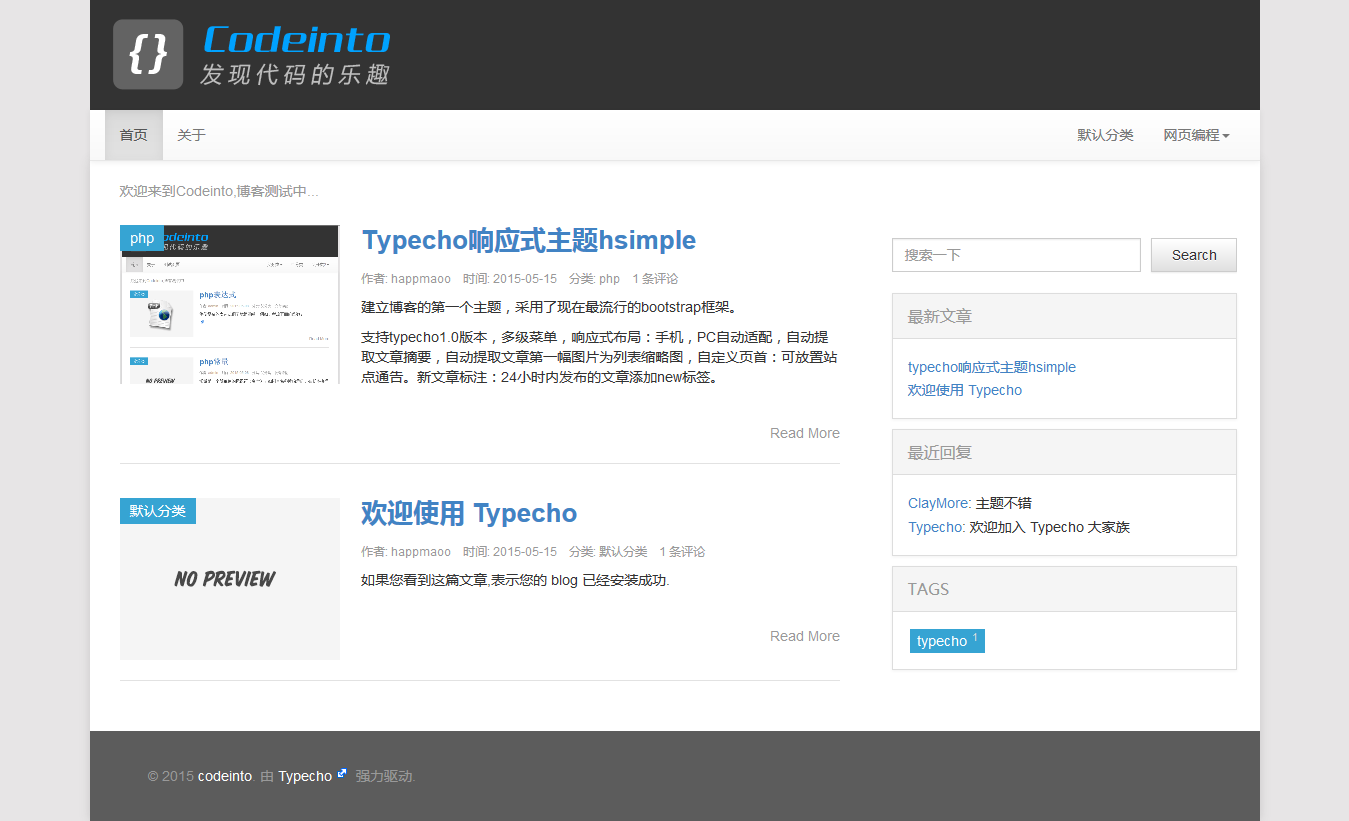Open the 默认分类 navigation item
This screenshot has width=1349, height=821.
pos(1105,135)
